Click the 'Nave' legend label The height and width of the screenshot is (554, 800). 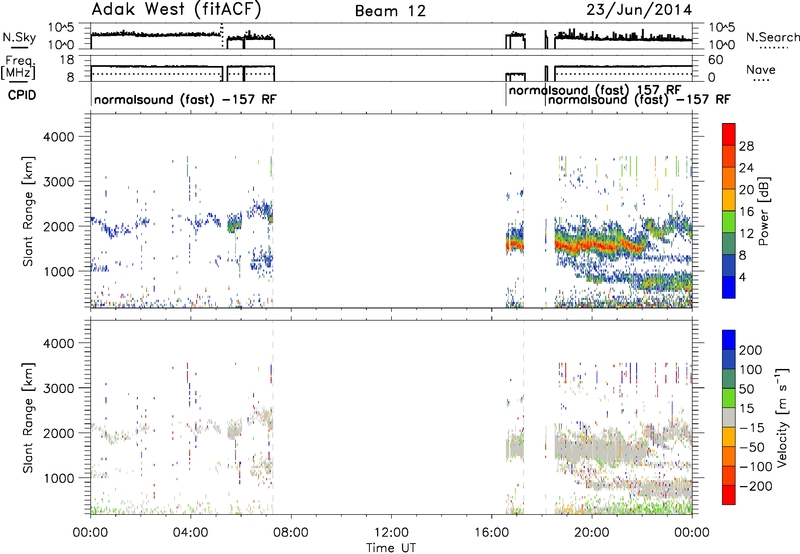(x=761, y=70)
